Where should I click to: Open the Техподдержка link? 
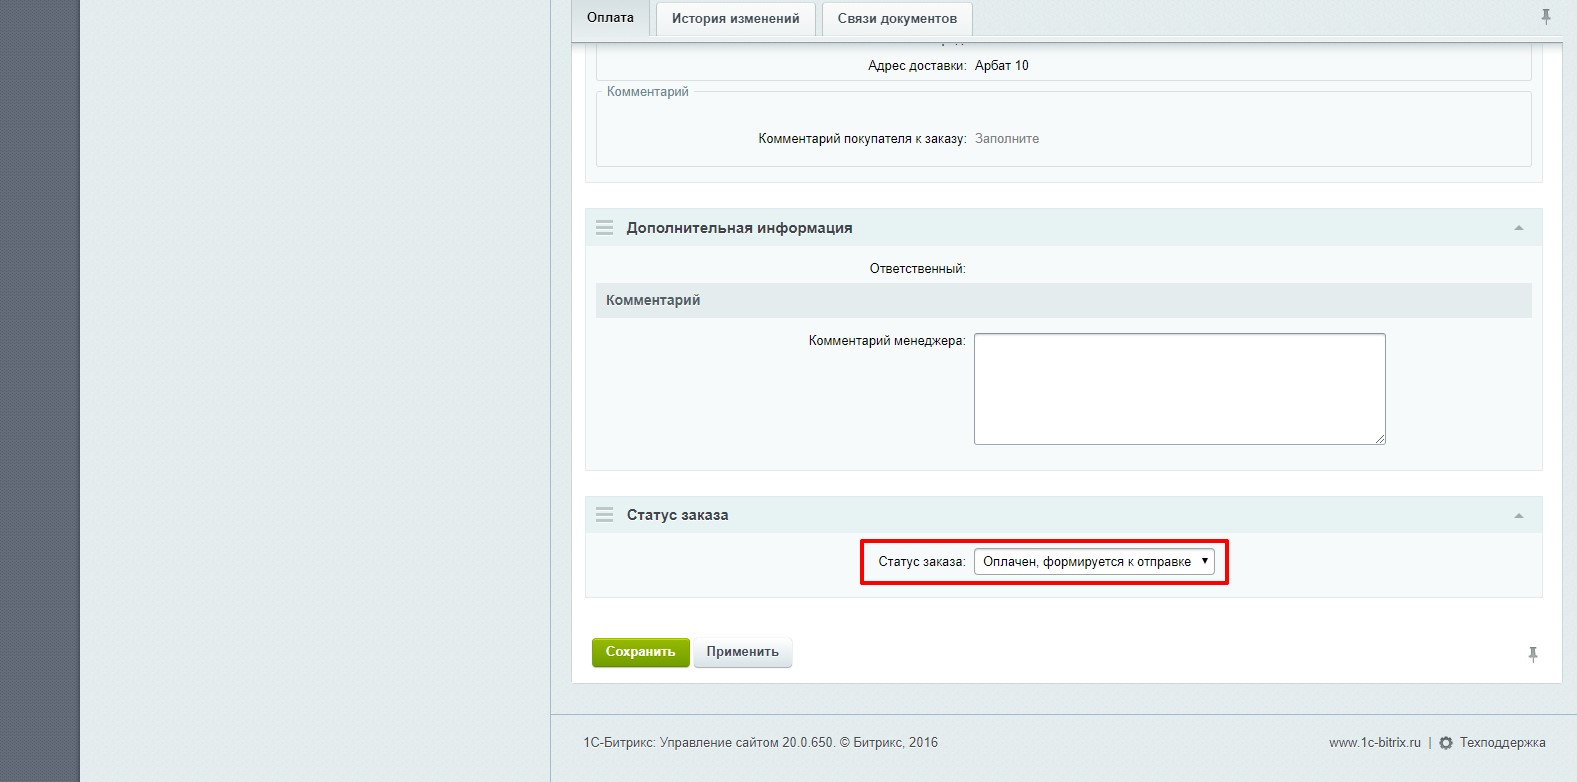[x=1502, y=743]
